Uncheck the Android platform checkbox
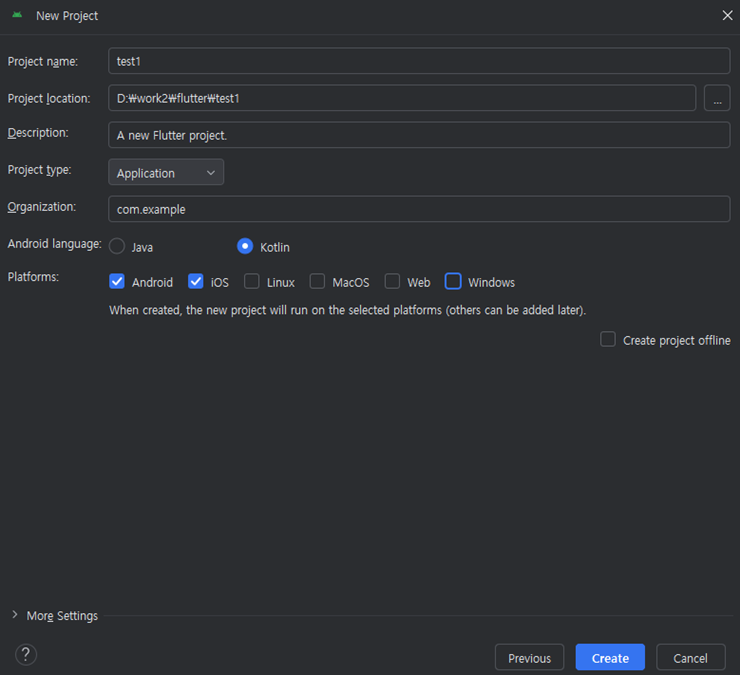This screenshot has width=740, height=675. pyautogui.click(x=117, y=282)
